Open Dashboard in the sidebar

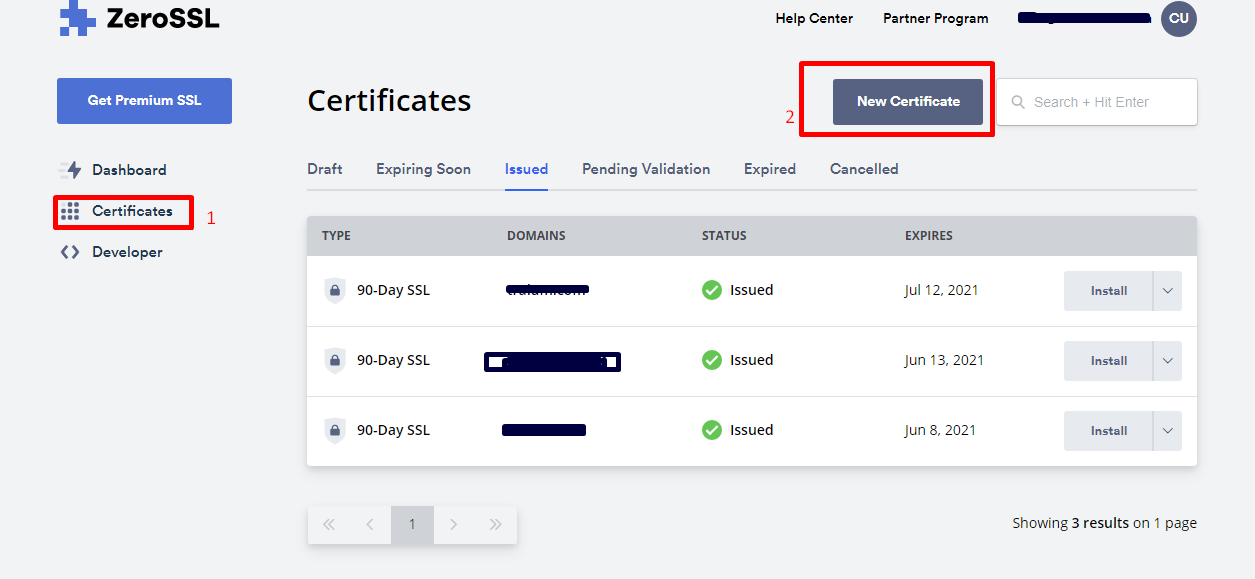point(129,170)
